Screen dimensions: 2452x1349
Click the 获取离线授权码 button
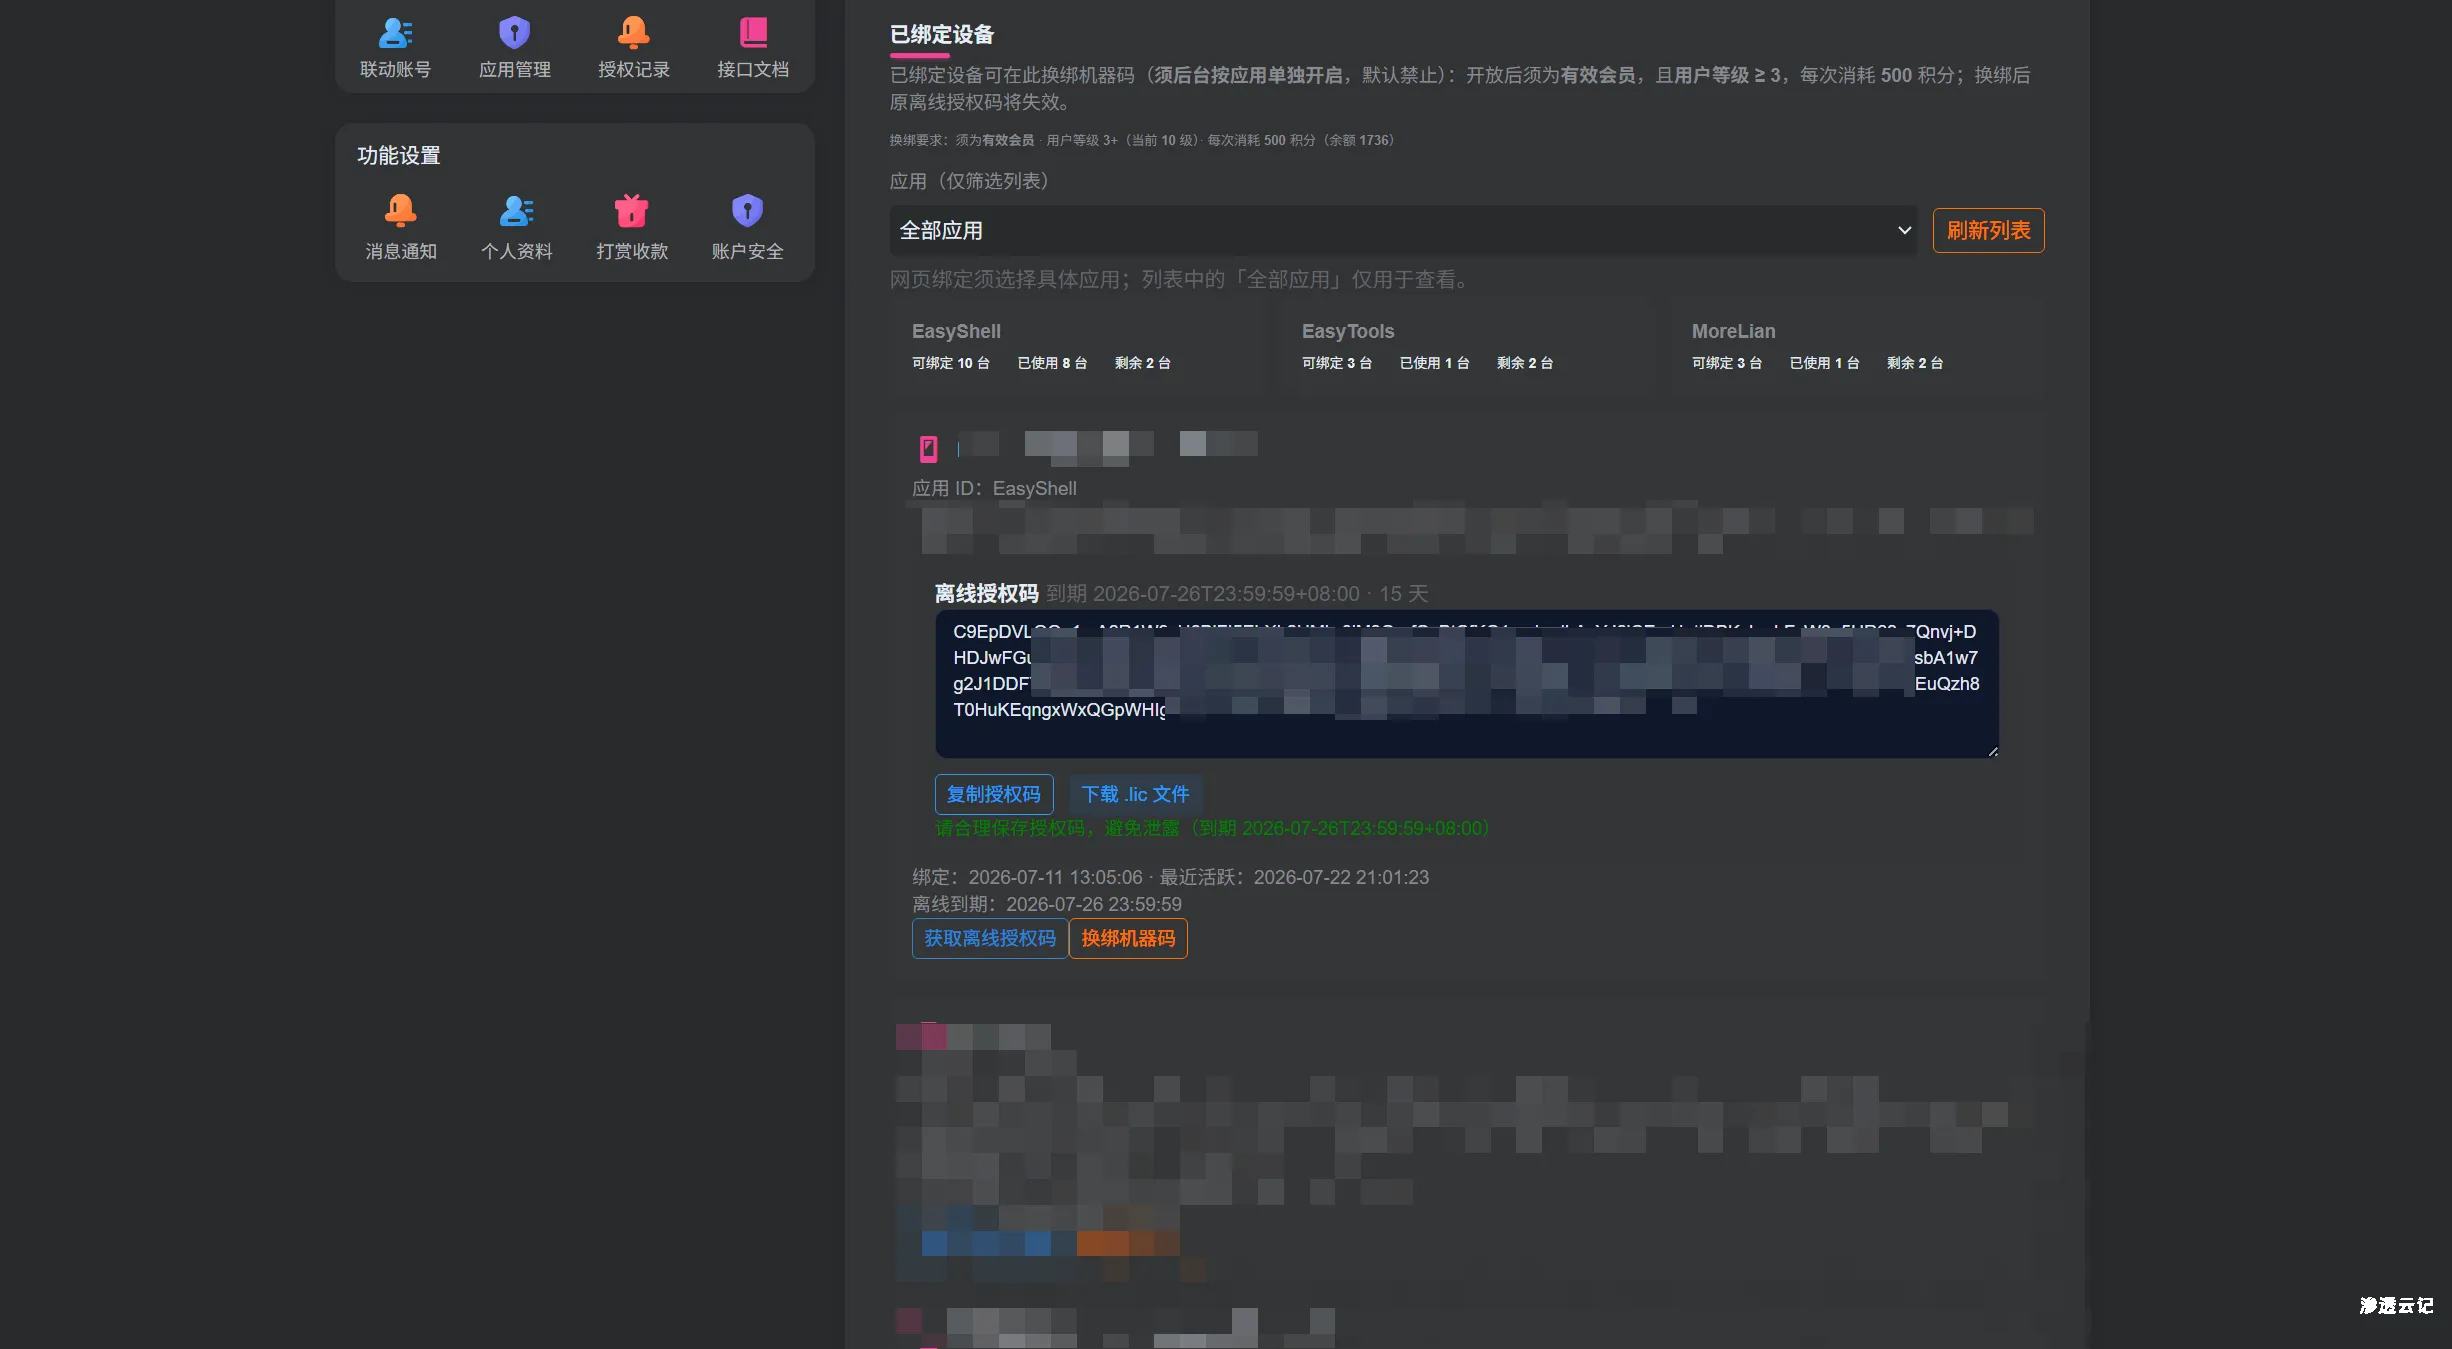coord(989,938)
